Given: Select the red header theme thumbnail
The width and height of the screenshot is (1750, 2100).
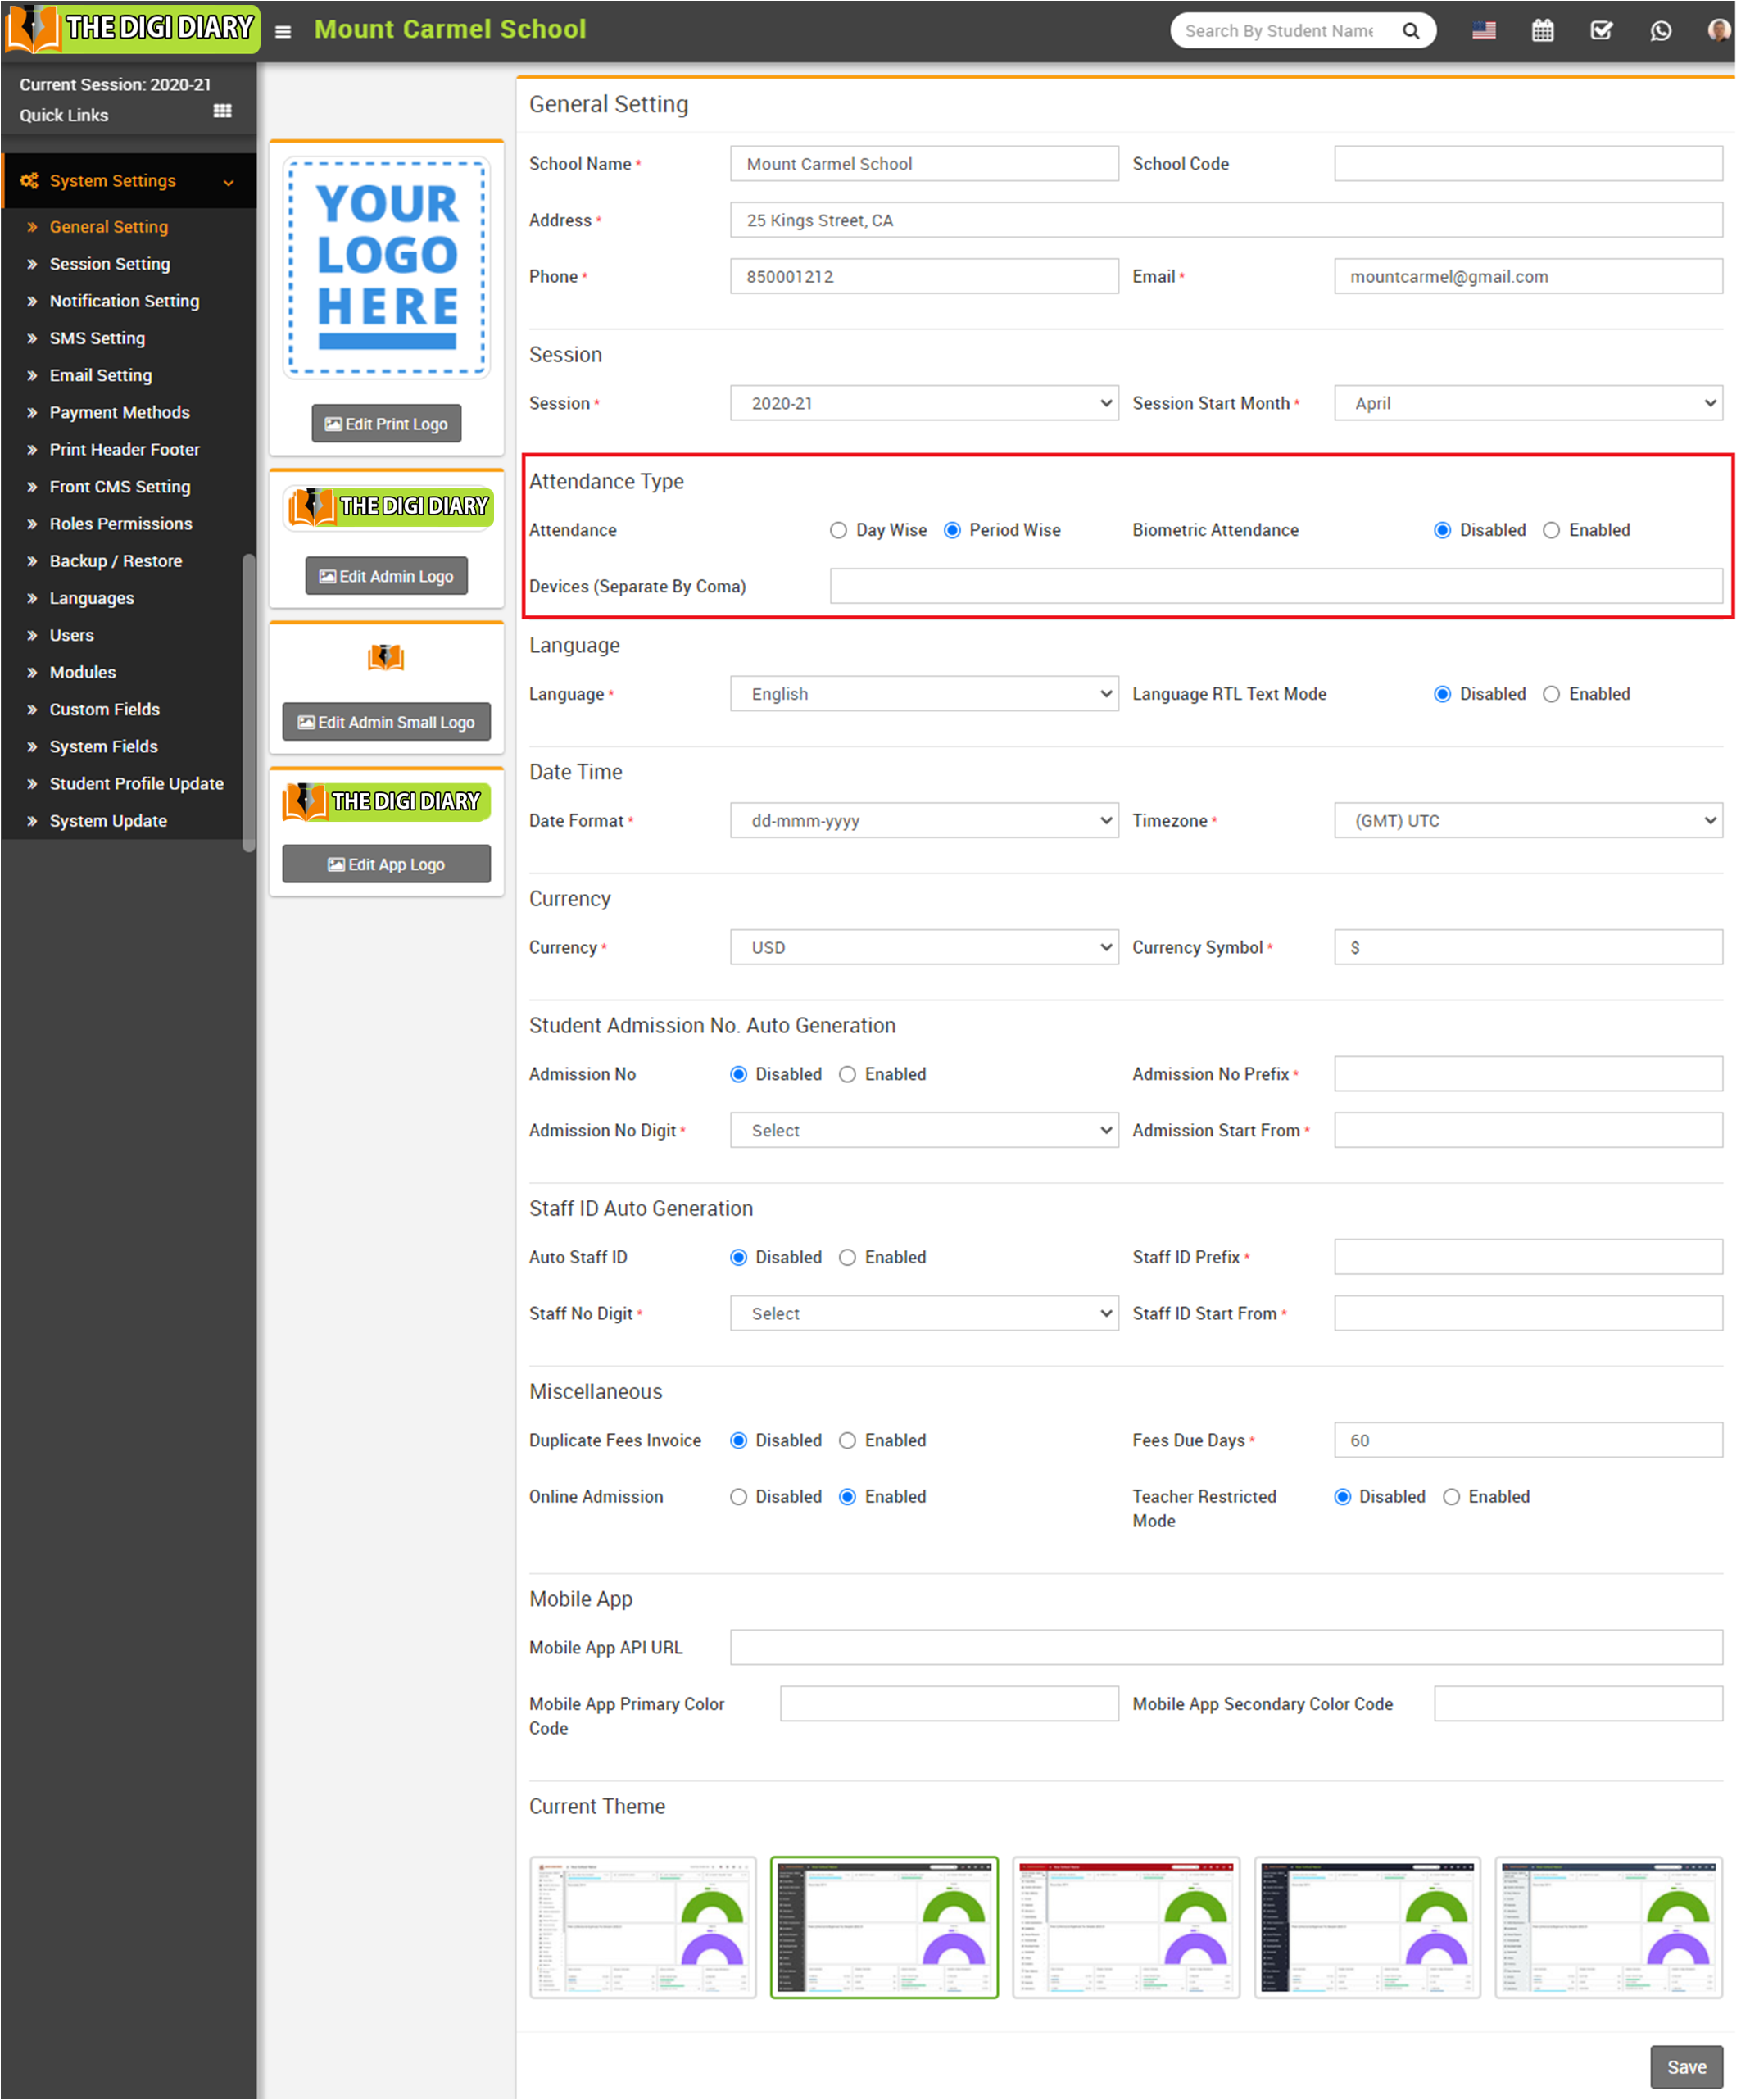Looking at the screenshot, I should coord(1125,1927).
